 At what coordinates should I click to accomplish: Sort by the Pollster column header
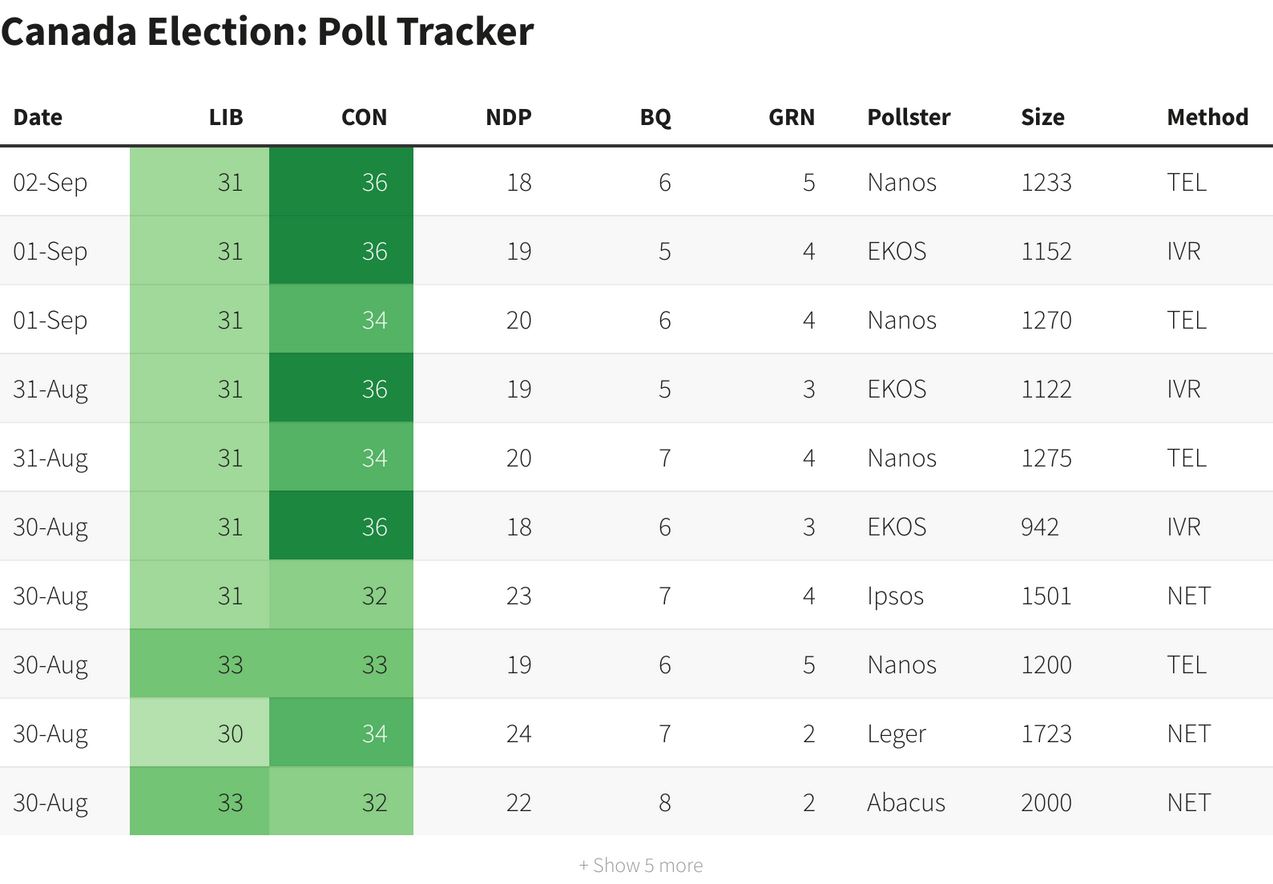(x=909, y=117)
